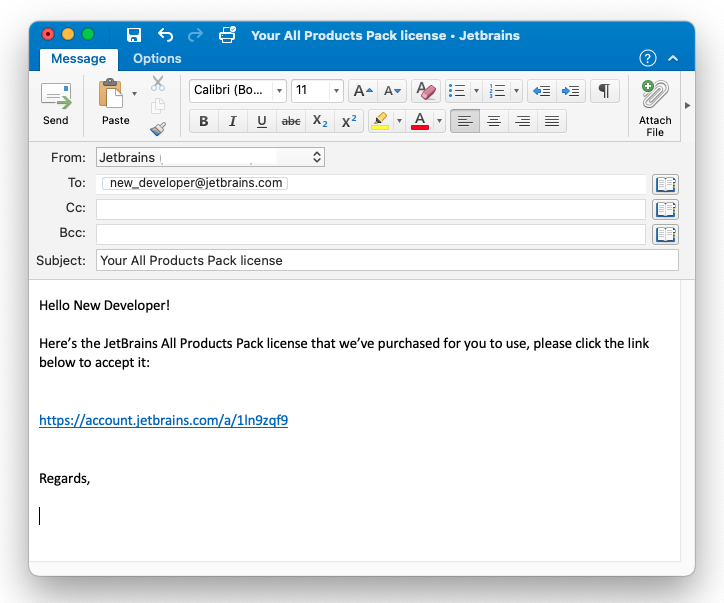The image size is (724, 603).
Task: Click the Format Painter brush icon
Action: tap(158, 129)
